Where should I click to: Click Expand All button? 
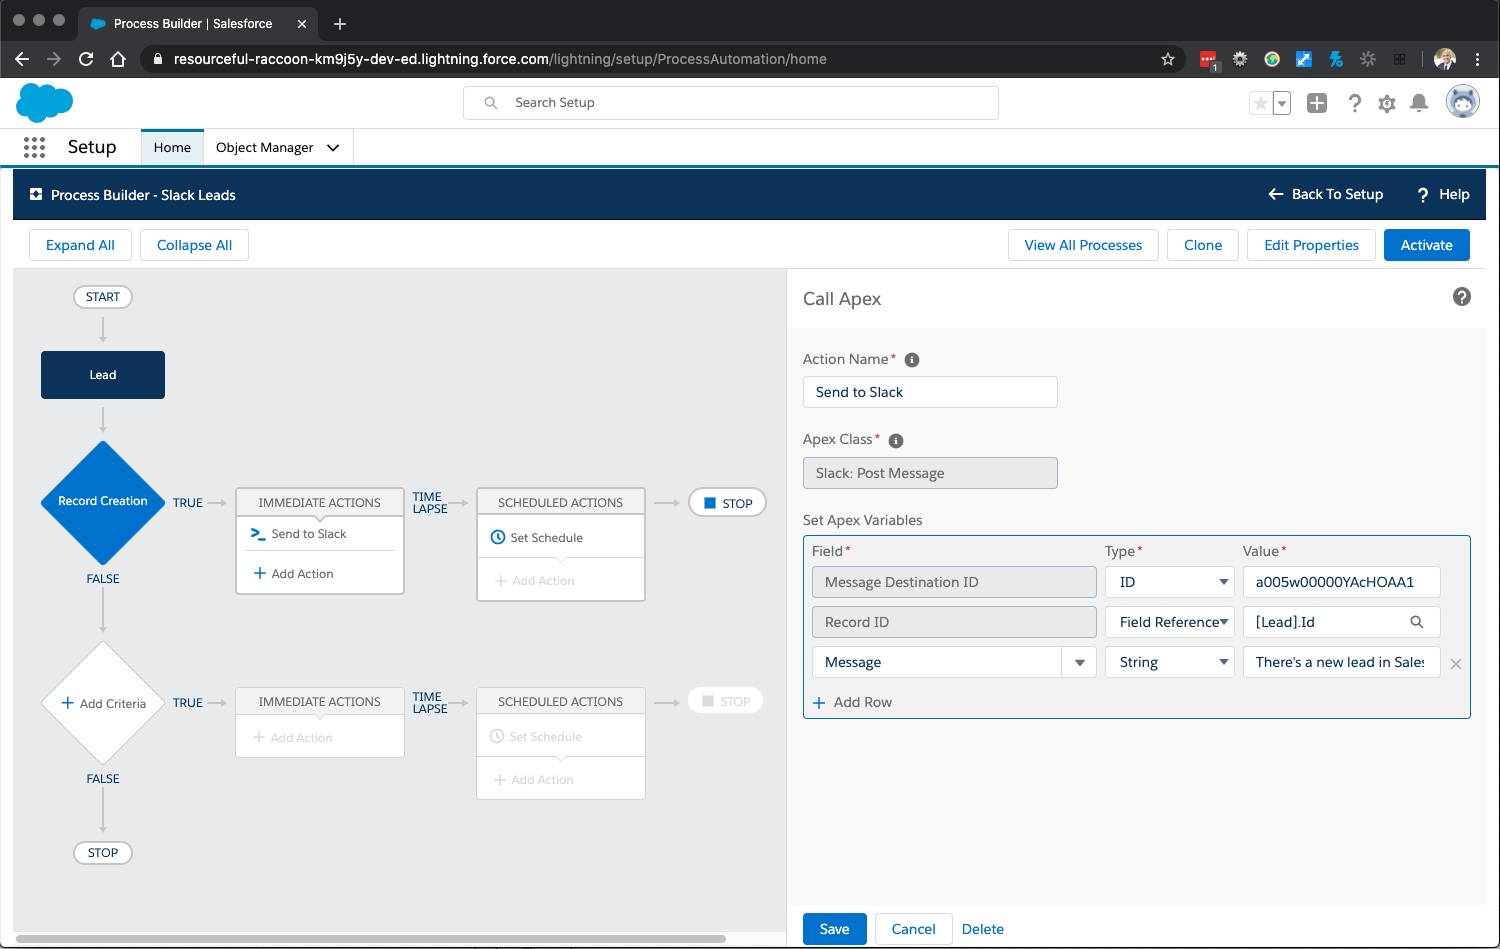[x=80, y=245]
